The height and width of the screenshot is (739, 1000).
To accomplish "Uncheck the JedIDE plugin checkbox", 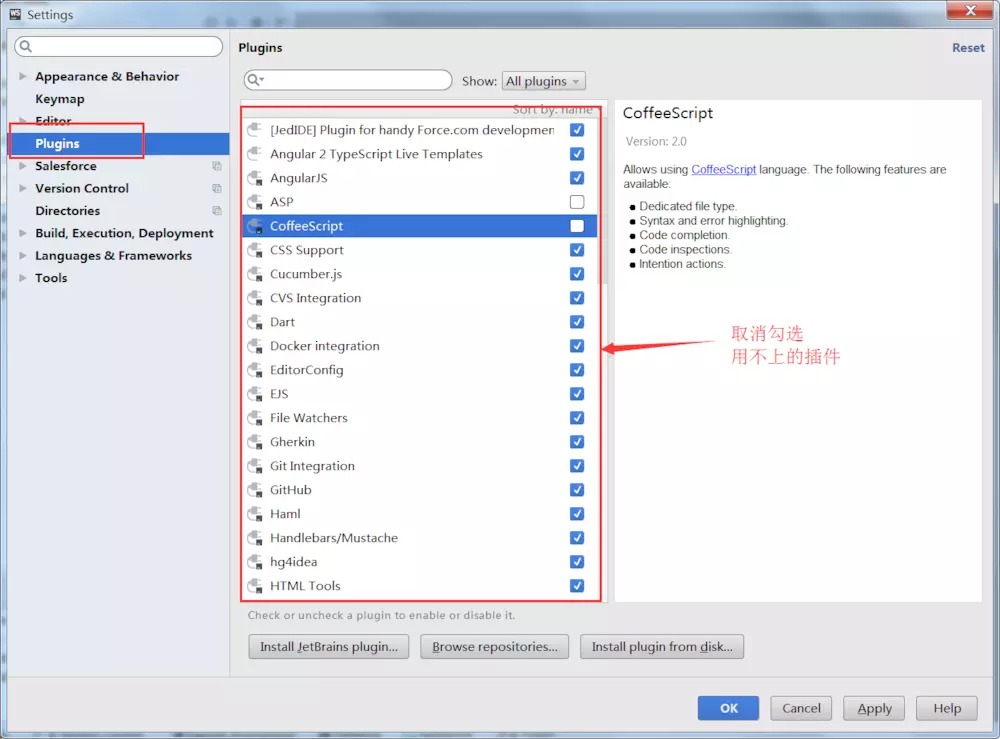I will coord(577,130).
